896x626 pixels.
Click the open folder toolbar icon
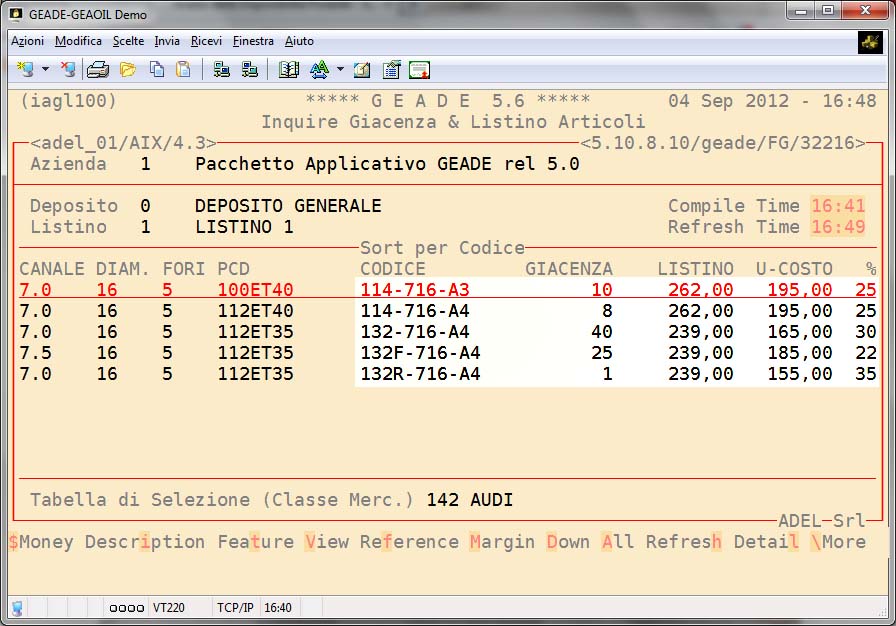click(127, 69)
